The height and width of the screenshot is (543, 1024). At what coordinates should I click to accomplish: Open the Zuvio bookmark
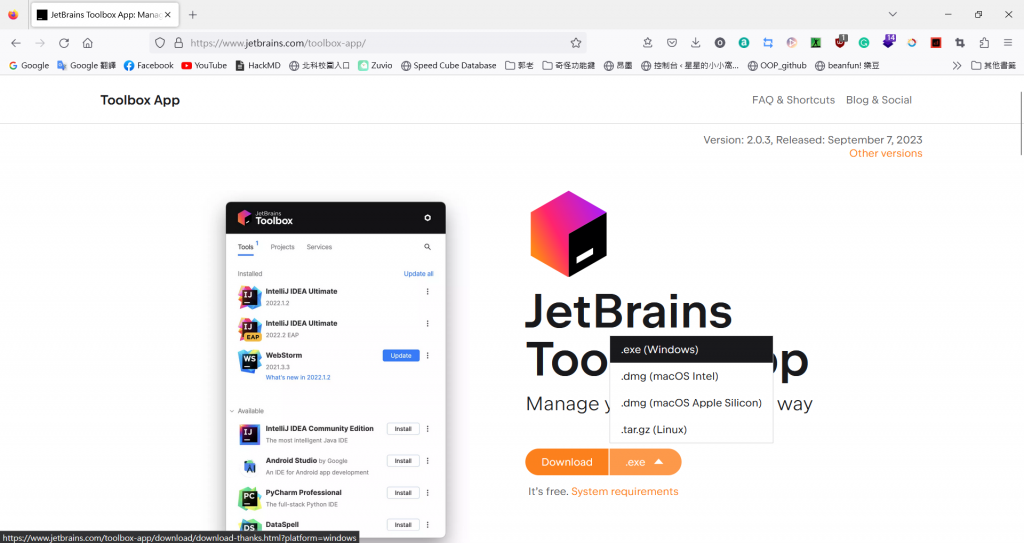[375, 65]
